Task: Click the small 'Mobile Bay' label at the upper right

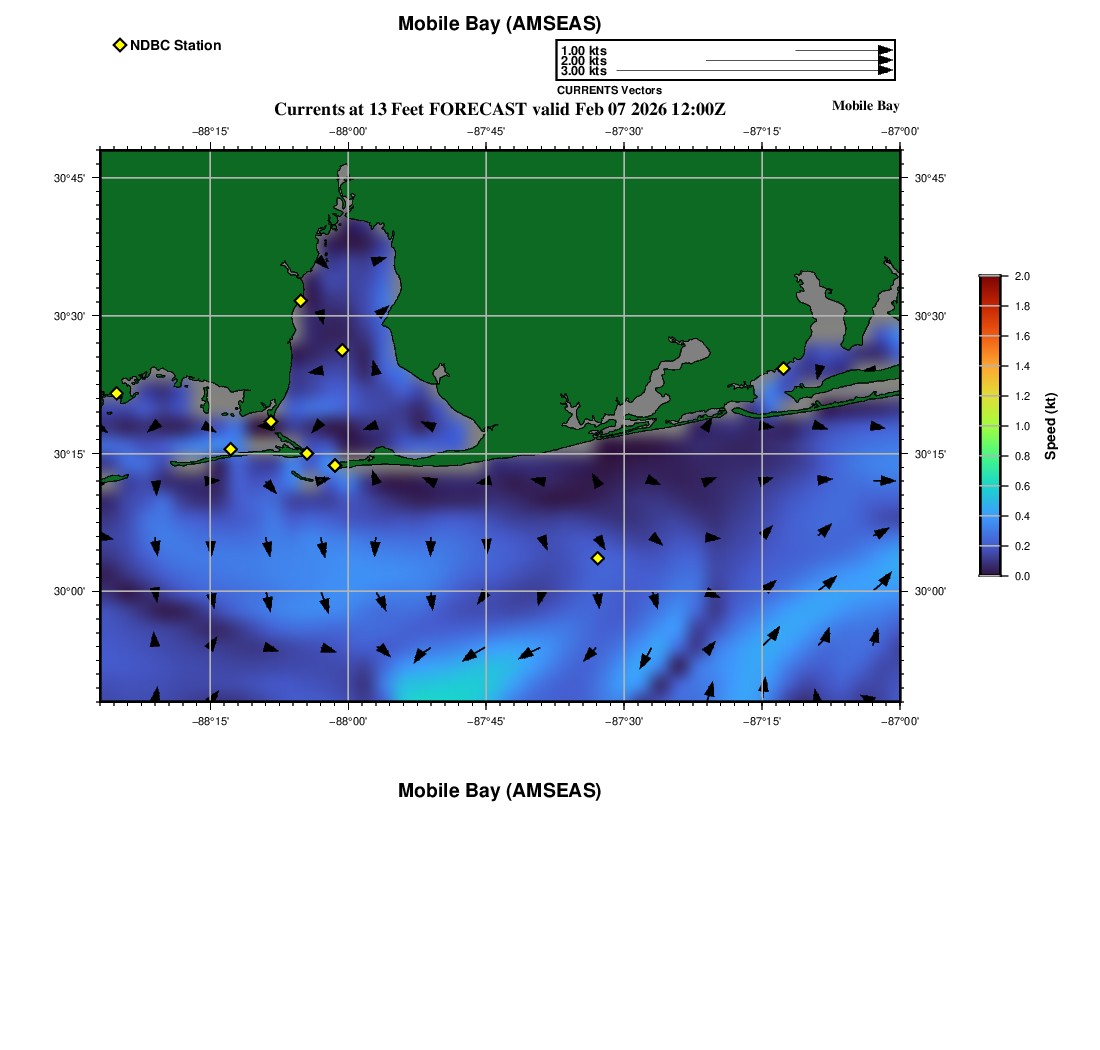Action: click(865, 106)
